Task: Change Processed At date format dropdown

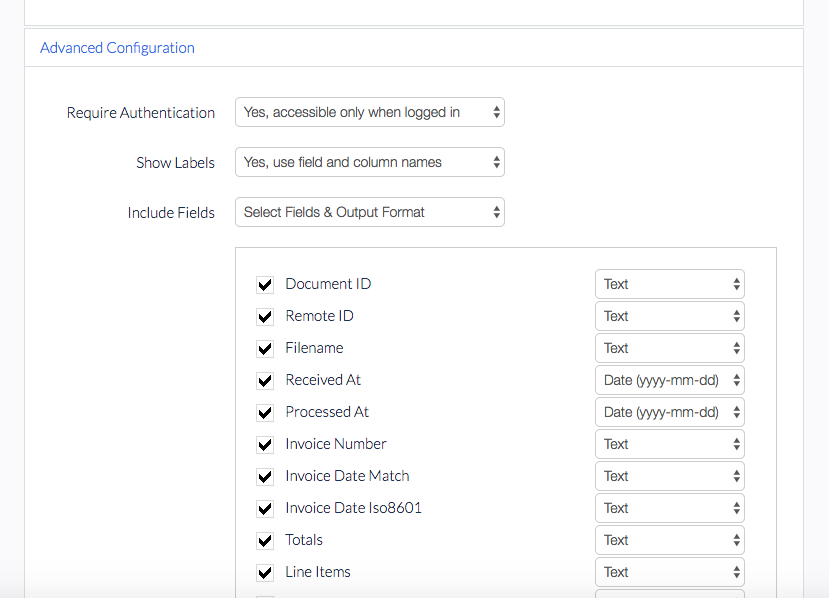Action: tap(670, 412)
